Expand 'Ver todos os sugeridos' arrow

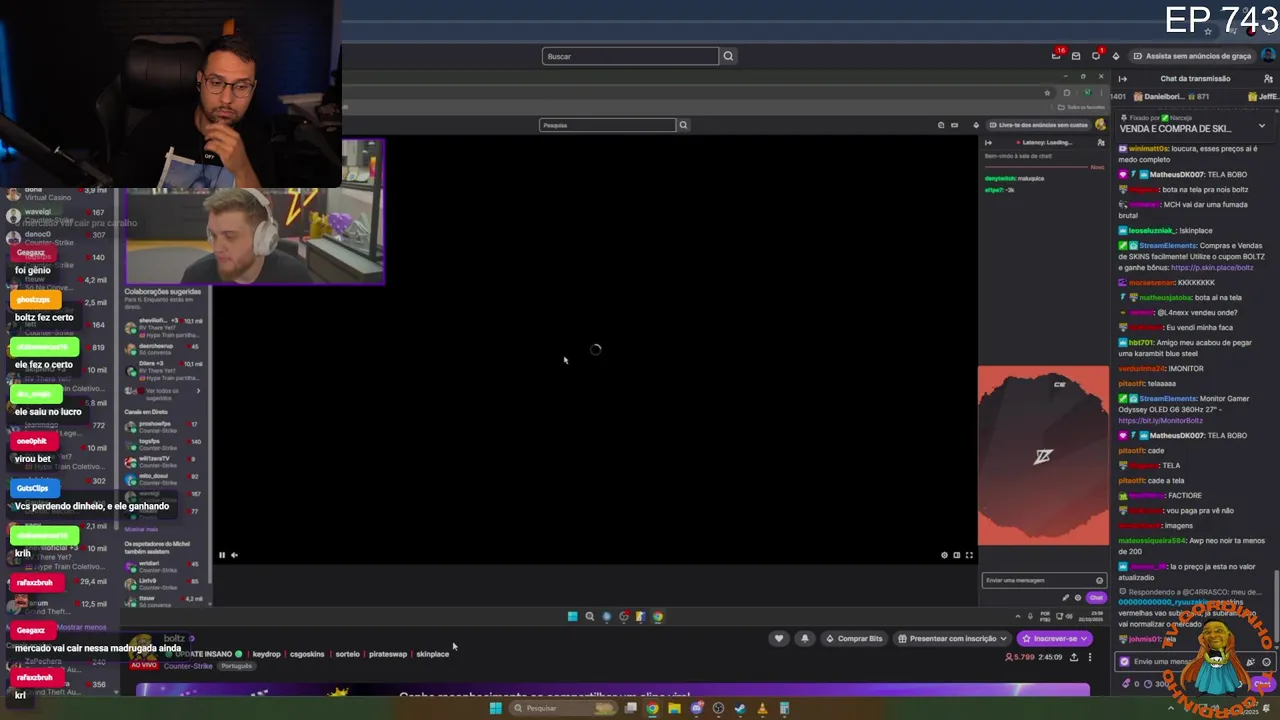[x=197, y=391]
